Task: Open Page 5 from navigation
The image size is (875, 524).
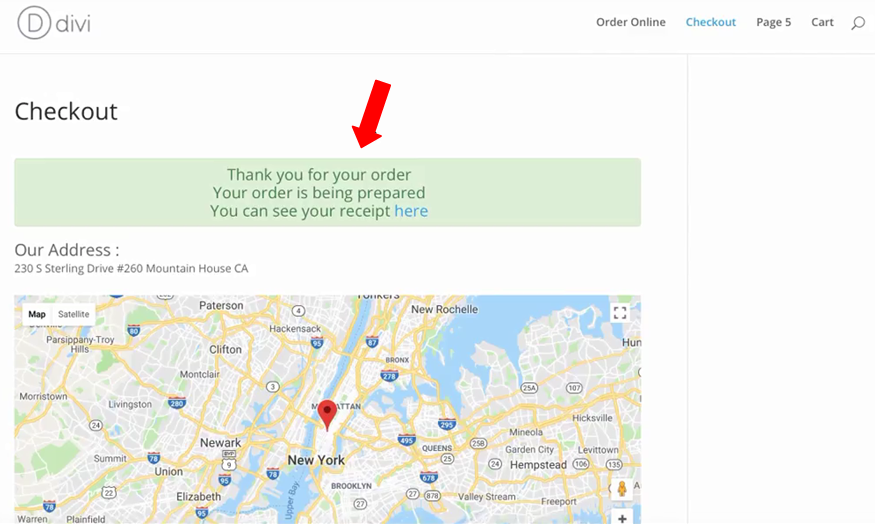Action: coord(773,22)
